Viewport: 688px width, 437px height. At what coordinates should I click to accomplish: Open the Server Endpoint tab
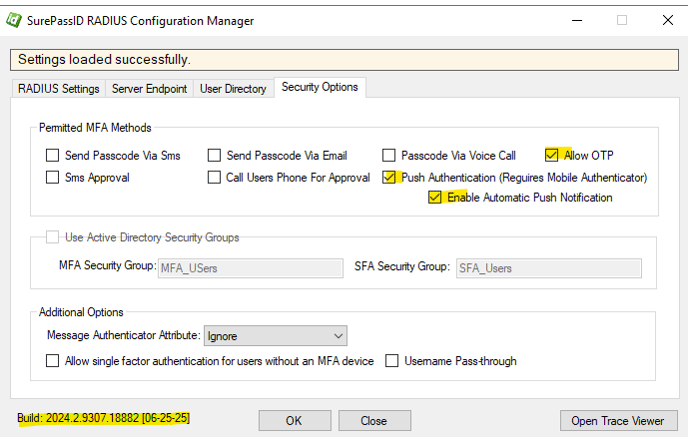click(149, 89)
